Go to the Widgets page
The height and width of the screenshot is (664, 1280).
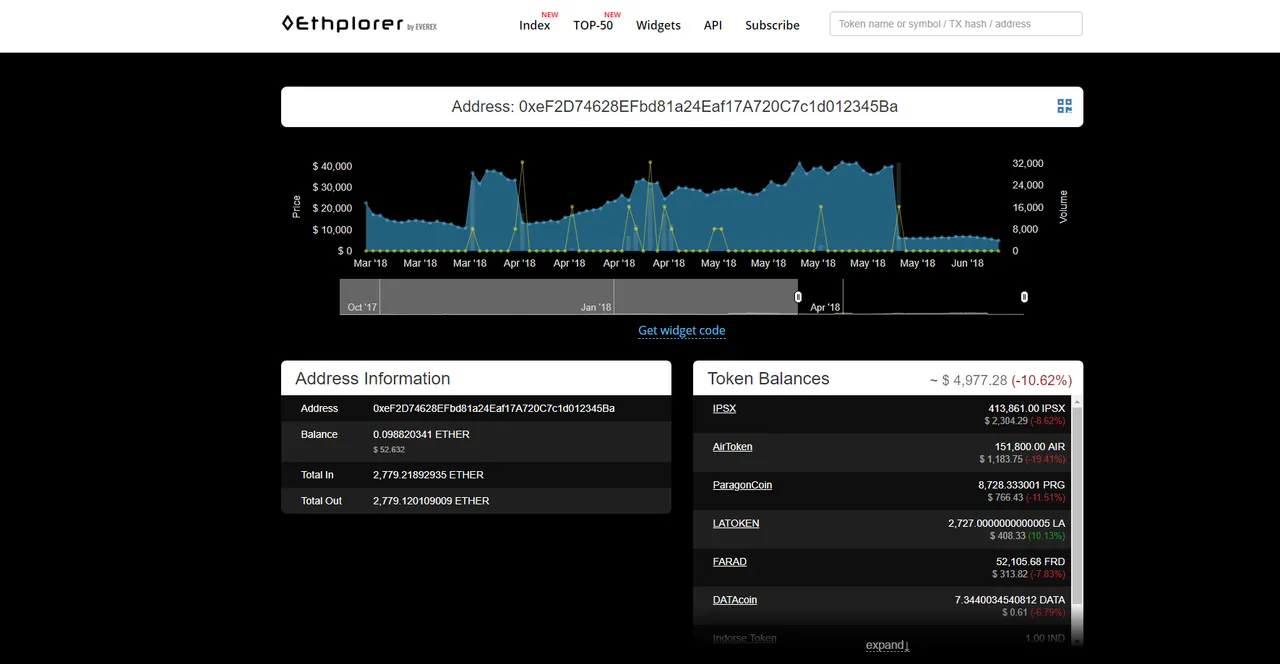click(658, 25)
